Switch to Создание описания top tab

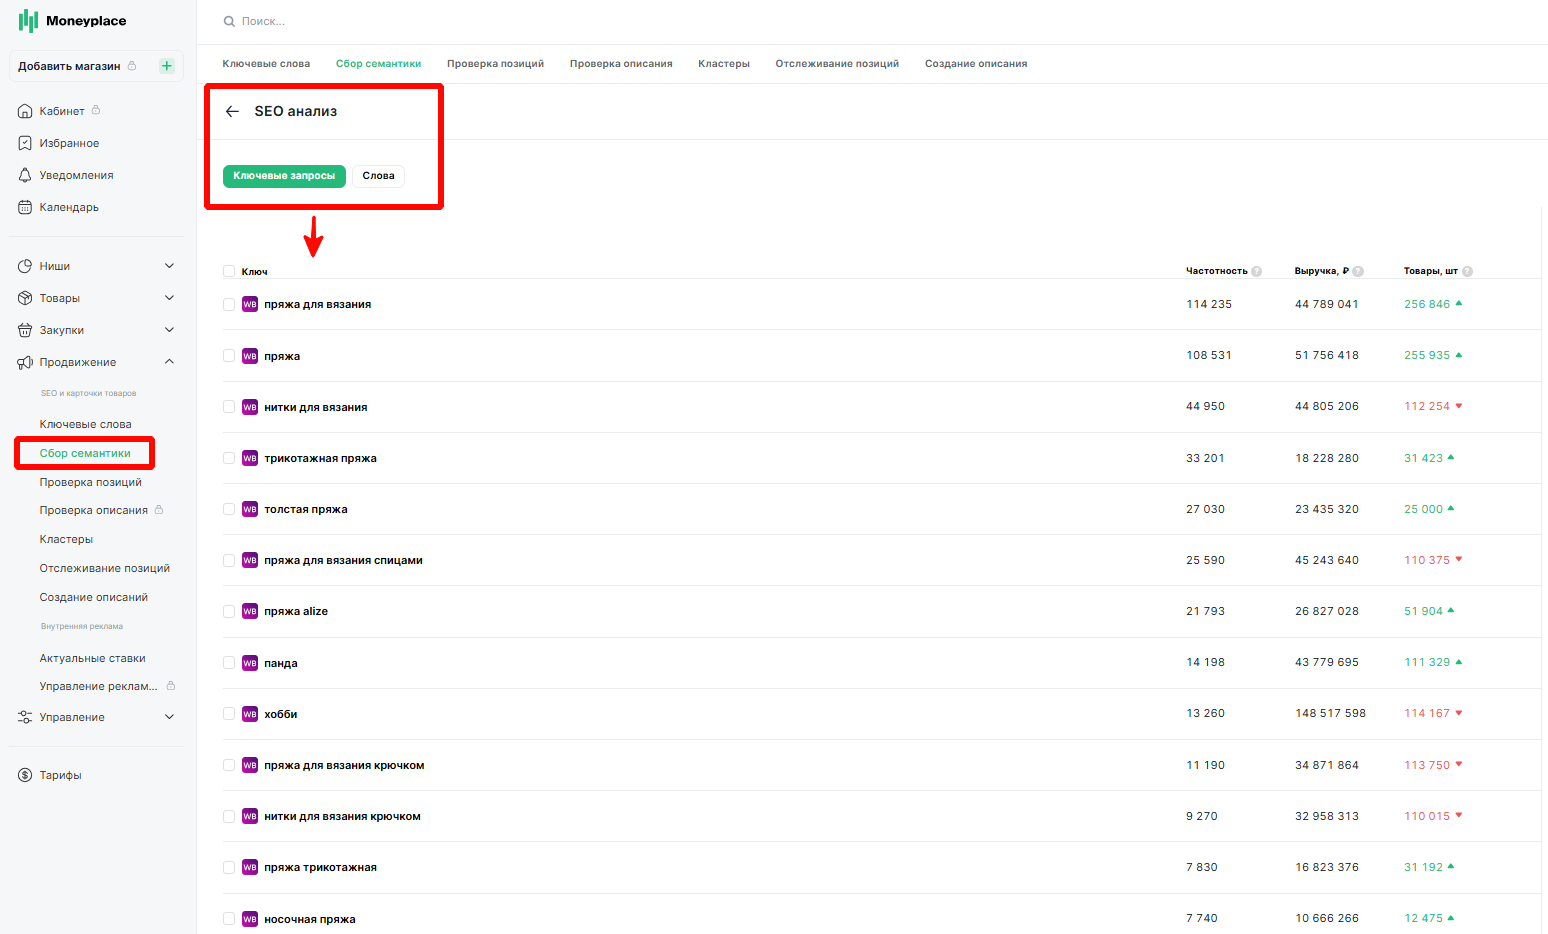976,64
